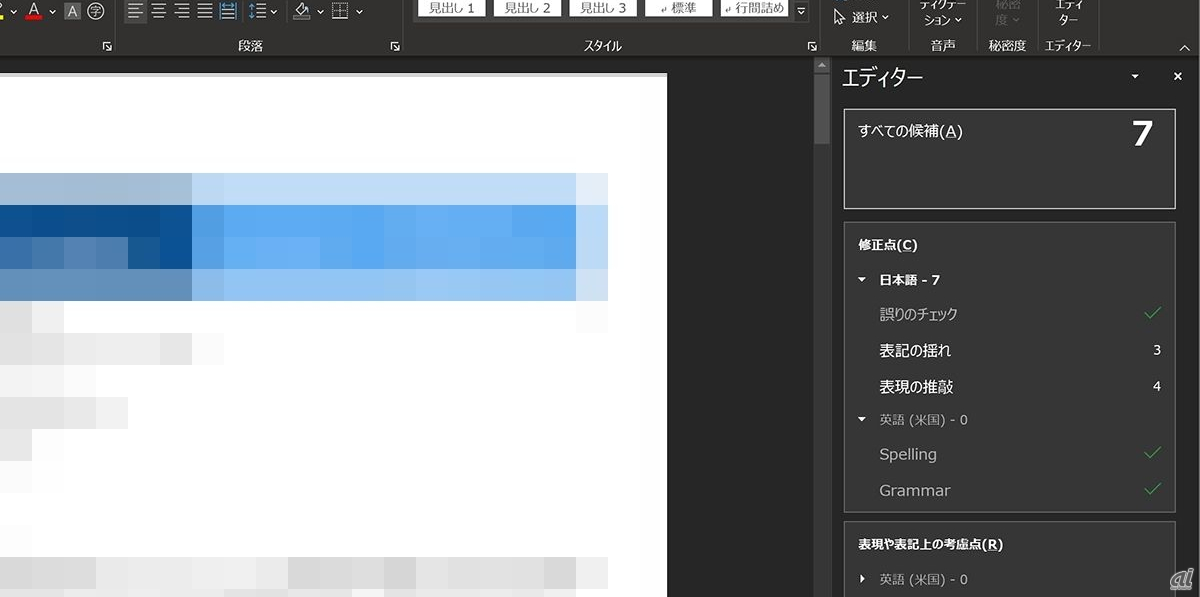Justify the paragraph text
The image size is (1200, 597).
[x=204, y=11]
